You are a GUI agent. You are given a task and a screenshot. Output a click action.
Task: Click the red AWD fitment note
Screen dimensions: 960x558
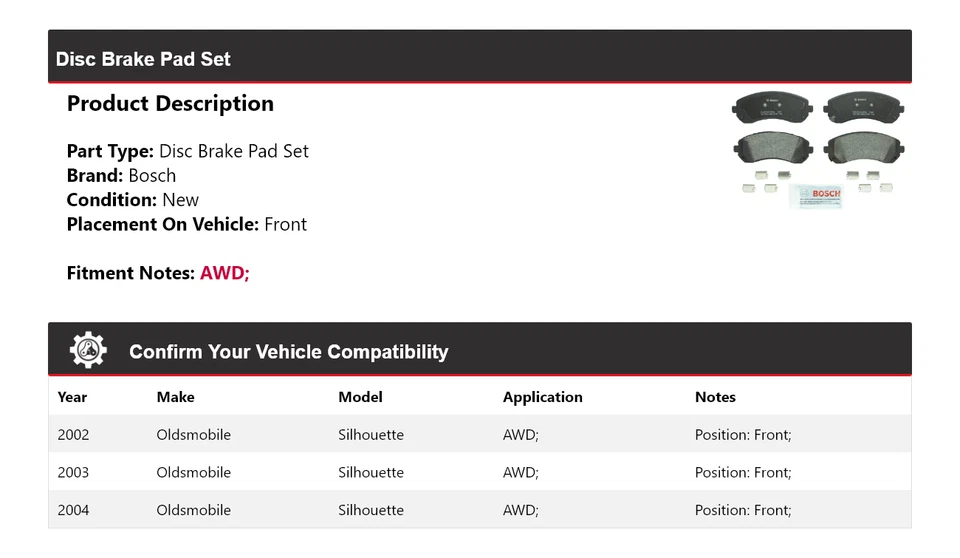[224, 273]
